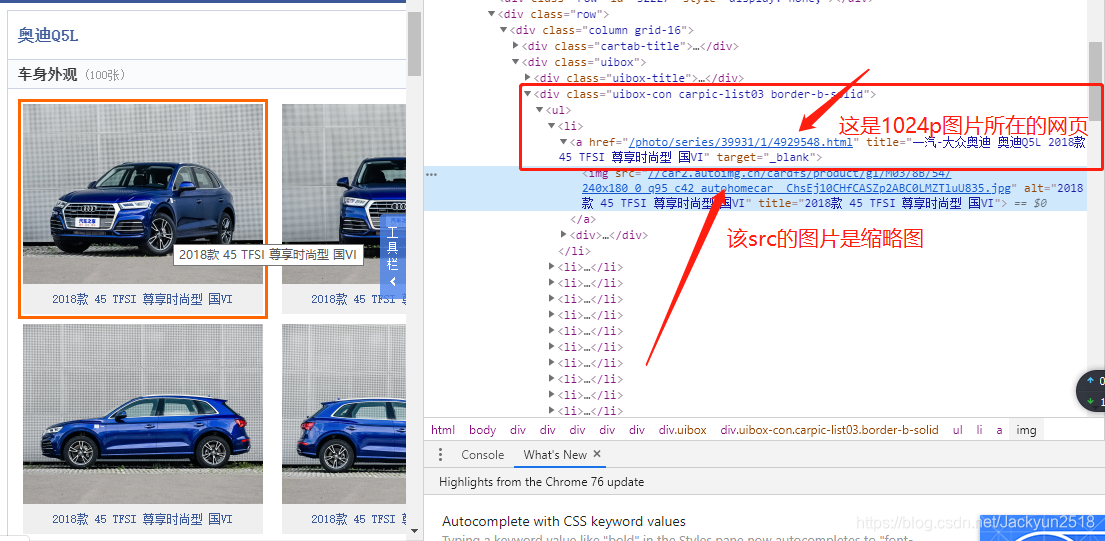Select html in the DOM breadcrumb
This screenshot has height=541, width=1105.
pos(443,430)
